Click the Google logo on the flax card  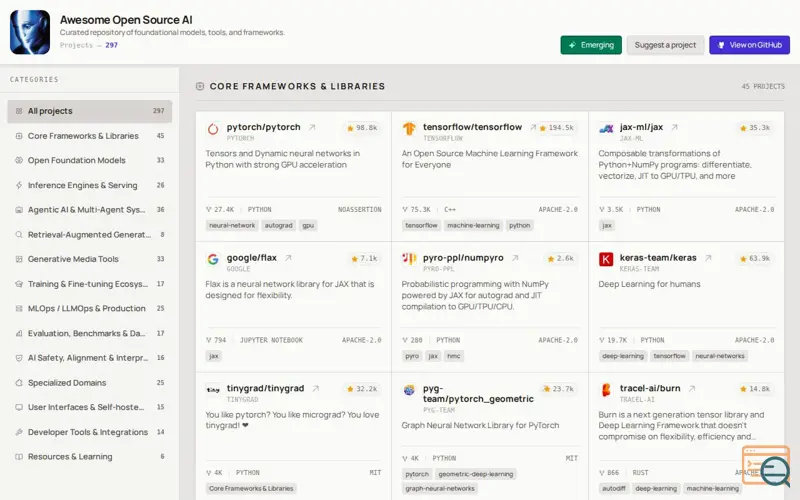tap(213, 259)
